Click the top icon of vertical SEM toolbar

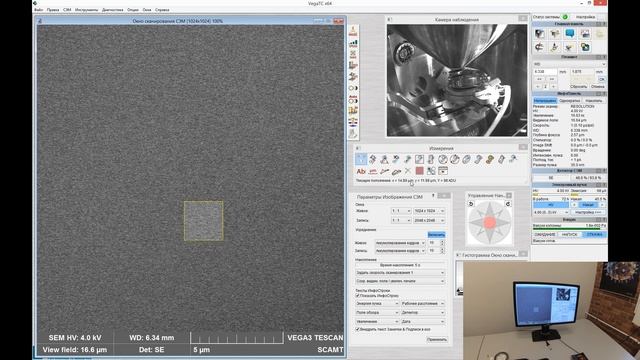(353, 31)
